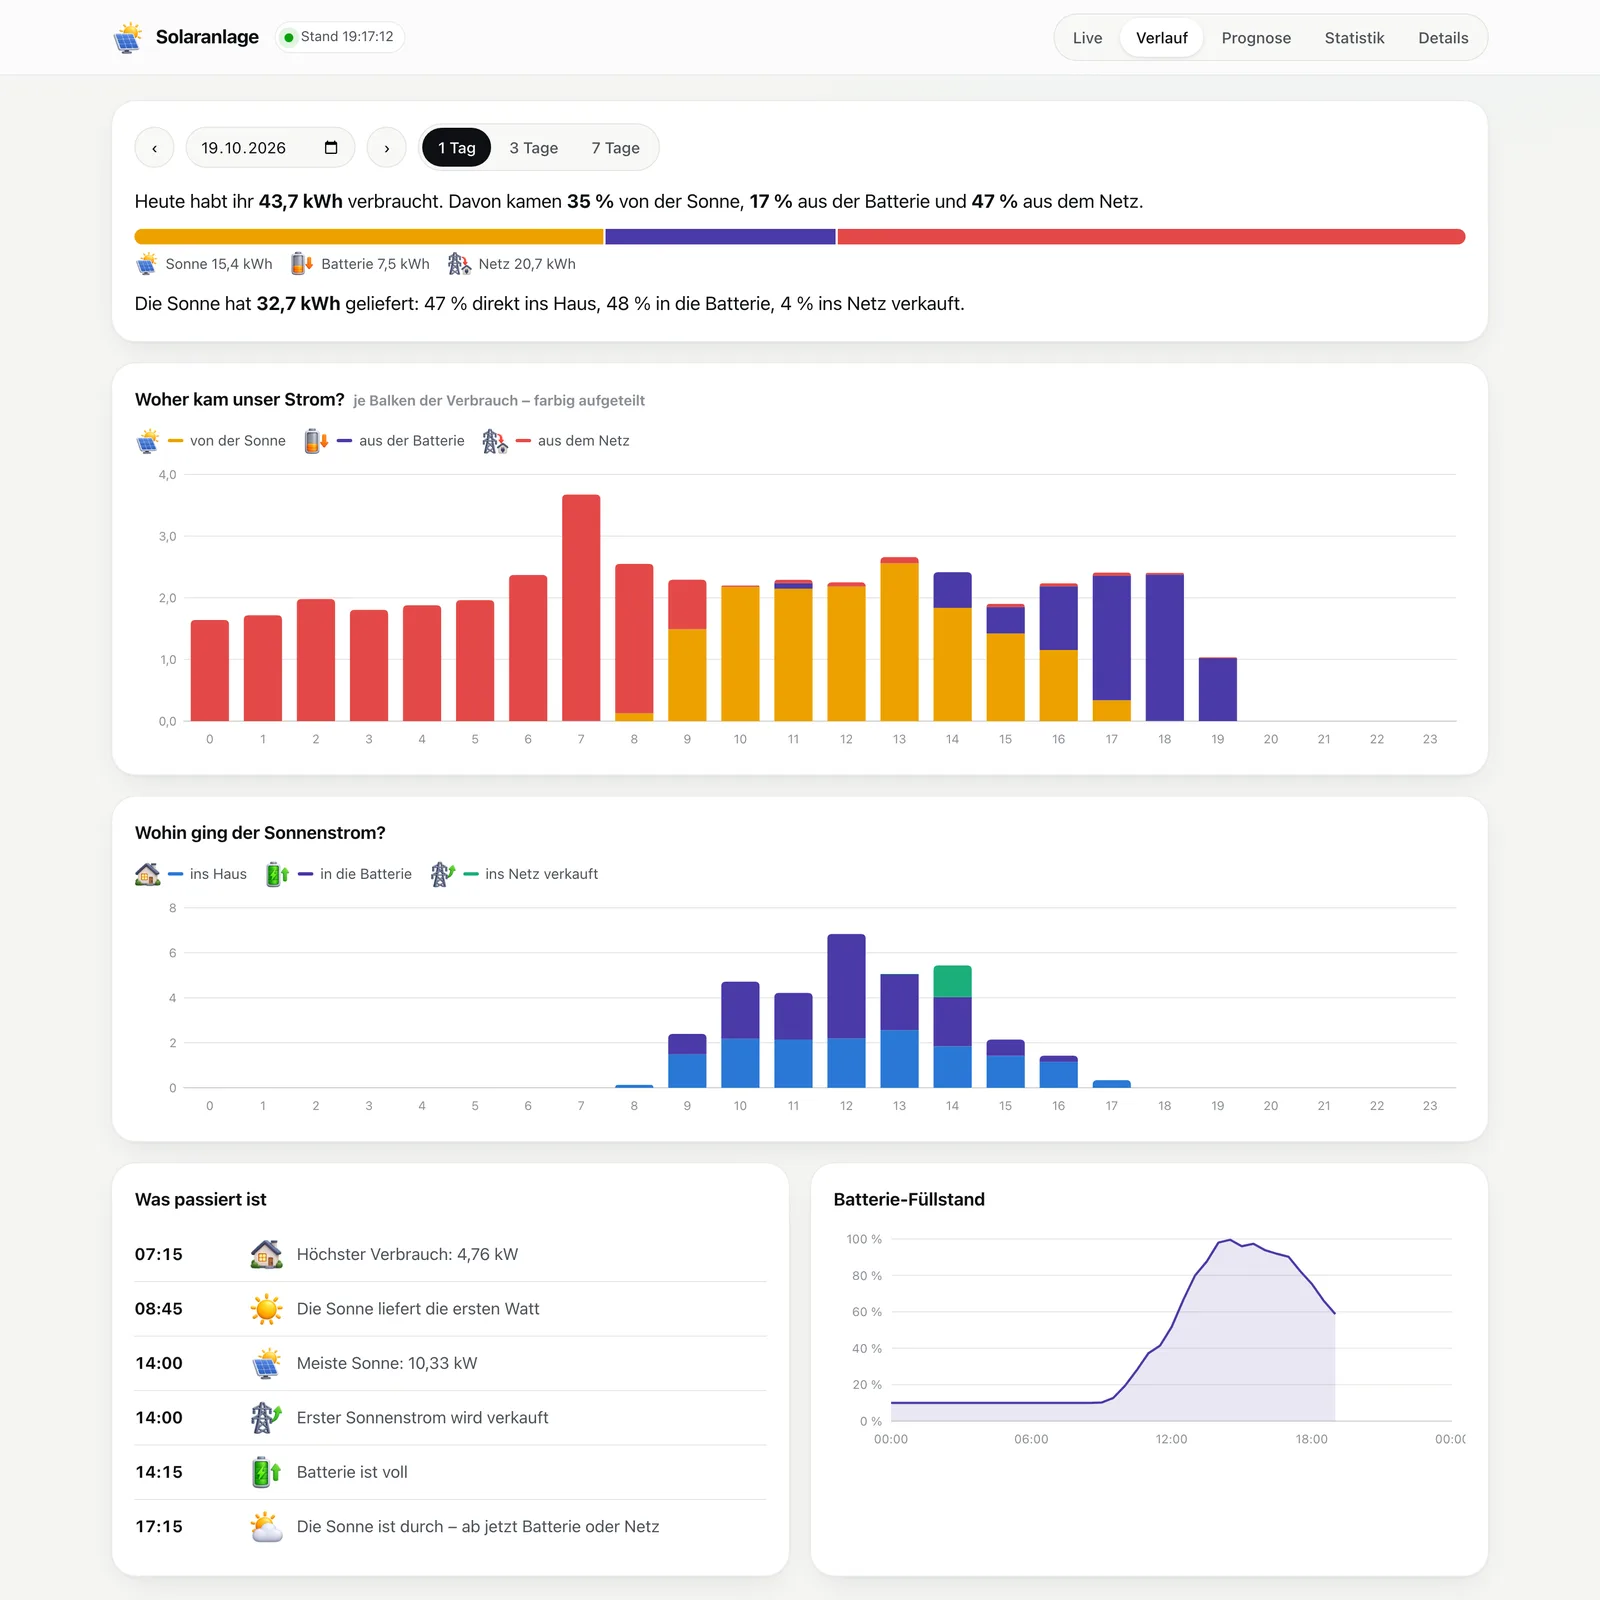Viewport: 1600px width, 1600px height.
Task: Click the red Netz segment of usage bar
Action: click(x=1151, y=237)
